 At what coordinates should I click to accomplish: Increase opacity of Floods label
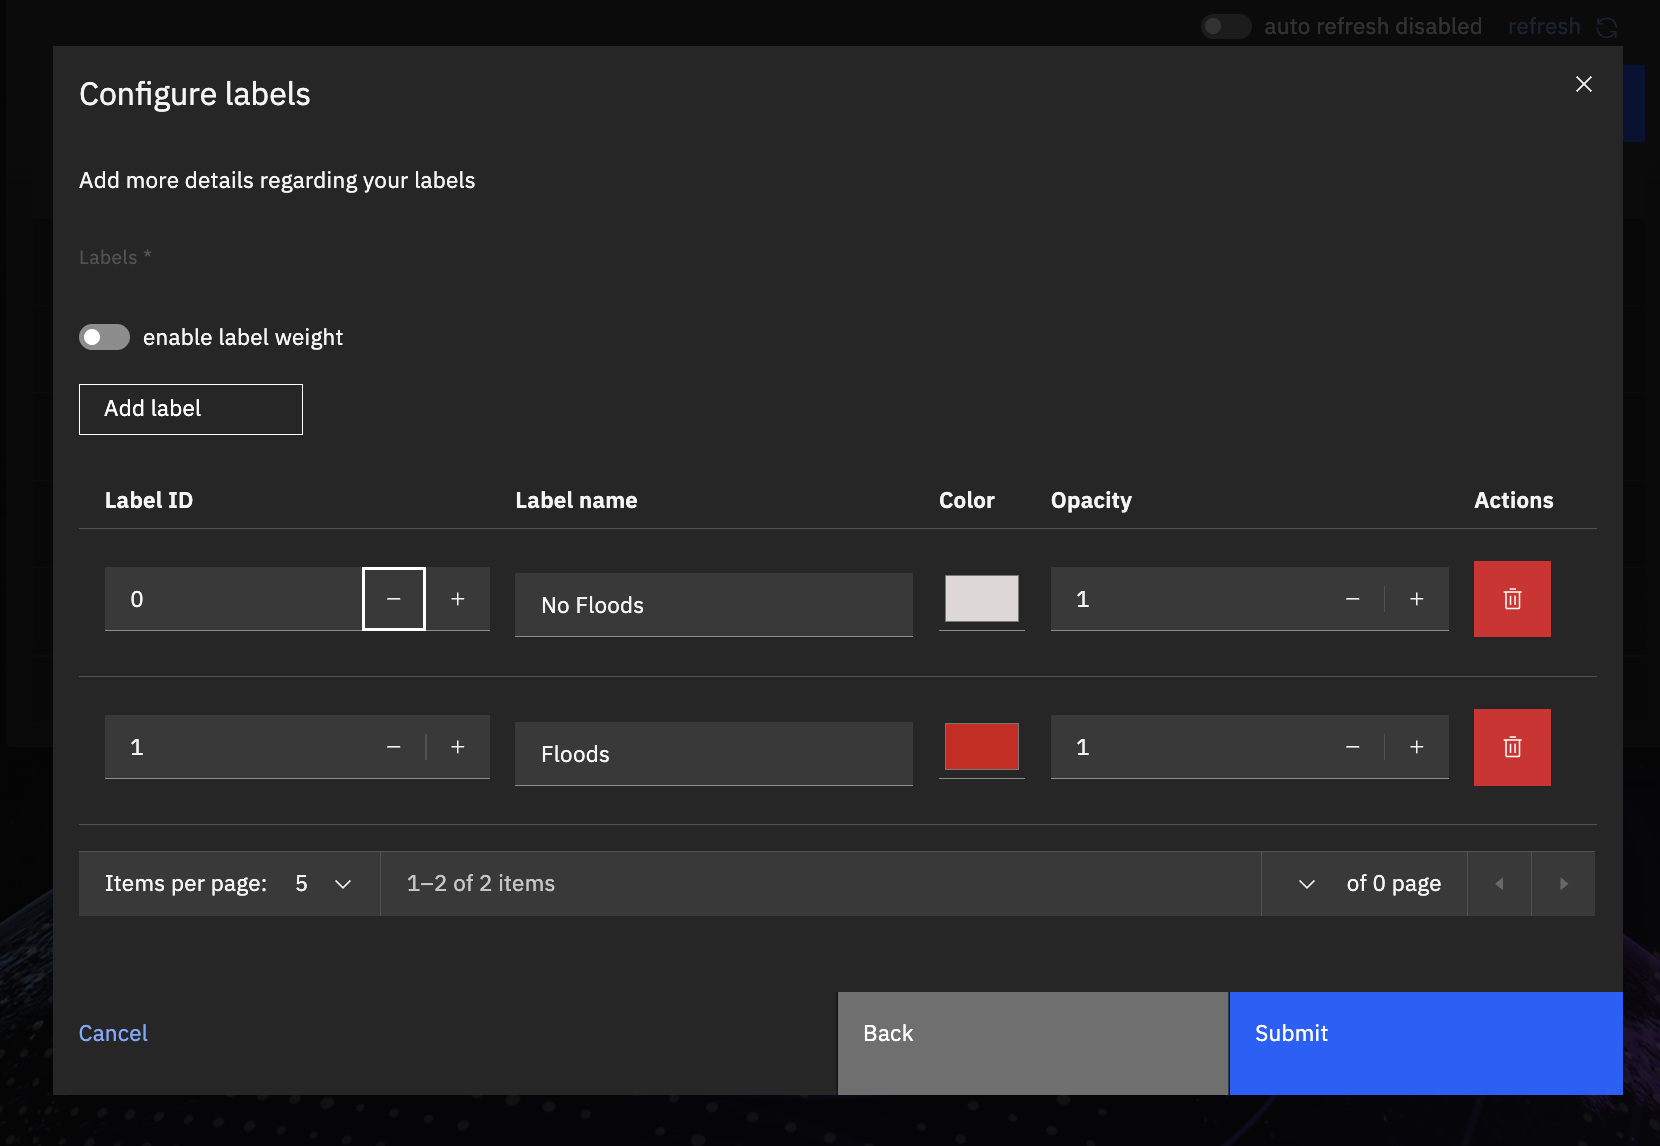[x=1416, y=747]
